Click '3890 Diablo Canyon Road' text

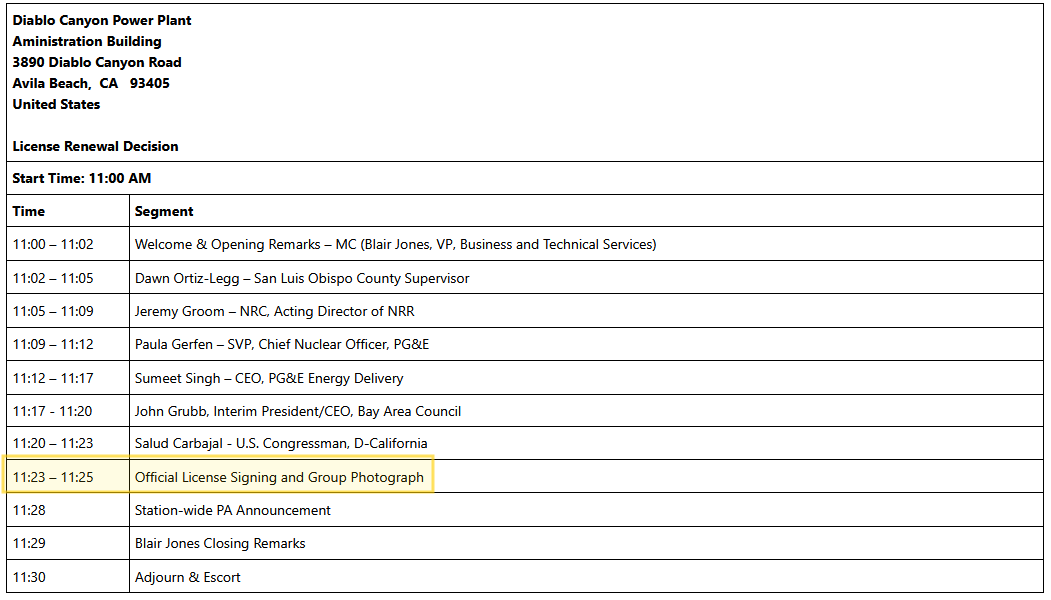click(x=97, y=62)
